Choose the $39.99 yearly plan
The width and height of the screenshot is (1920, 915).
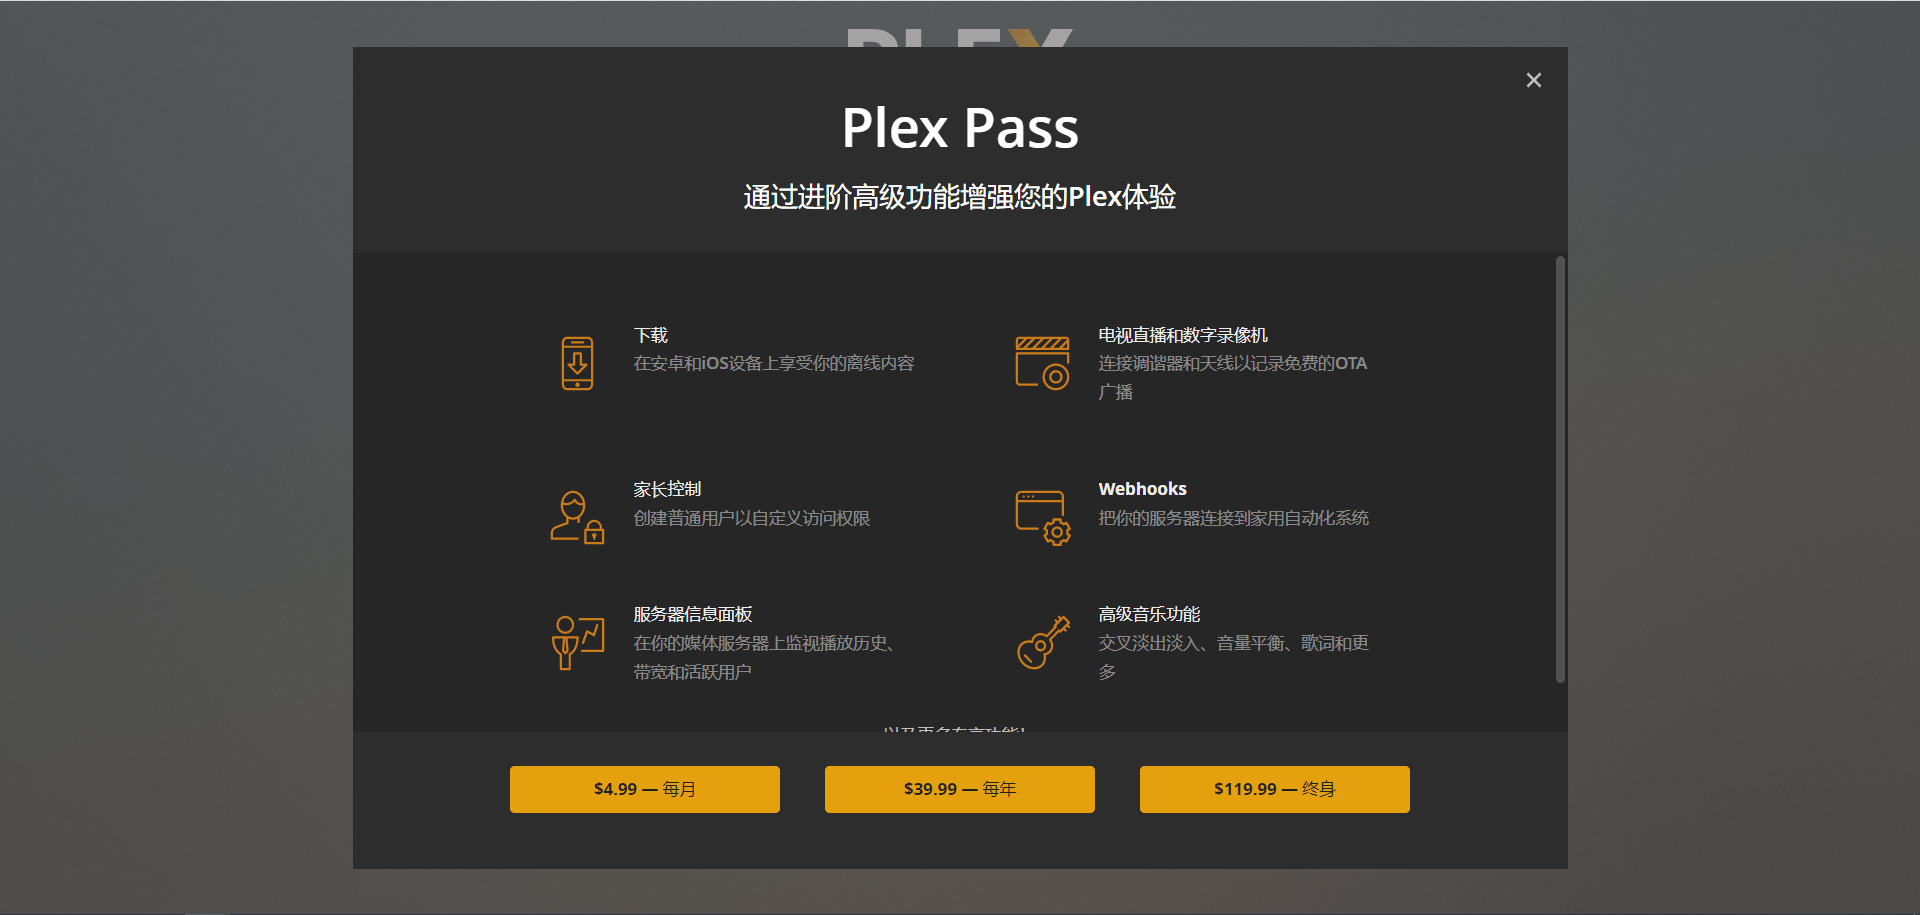pyautogui.click(x=960, y=789)
